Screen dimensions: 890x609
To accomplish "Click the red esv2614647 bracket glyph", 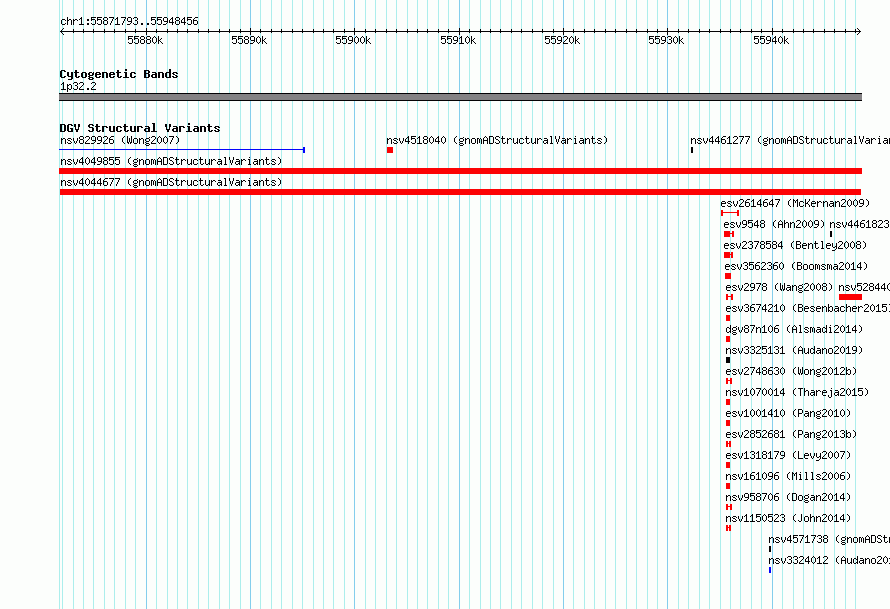I will 730,213.
